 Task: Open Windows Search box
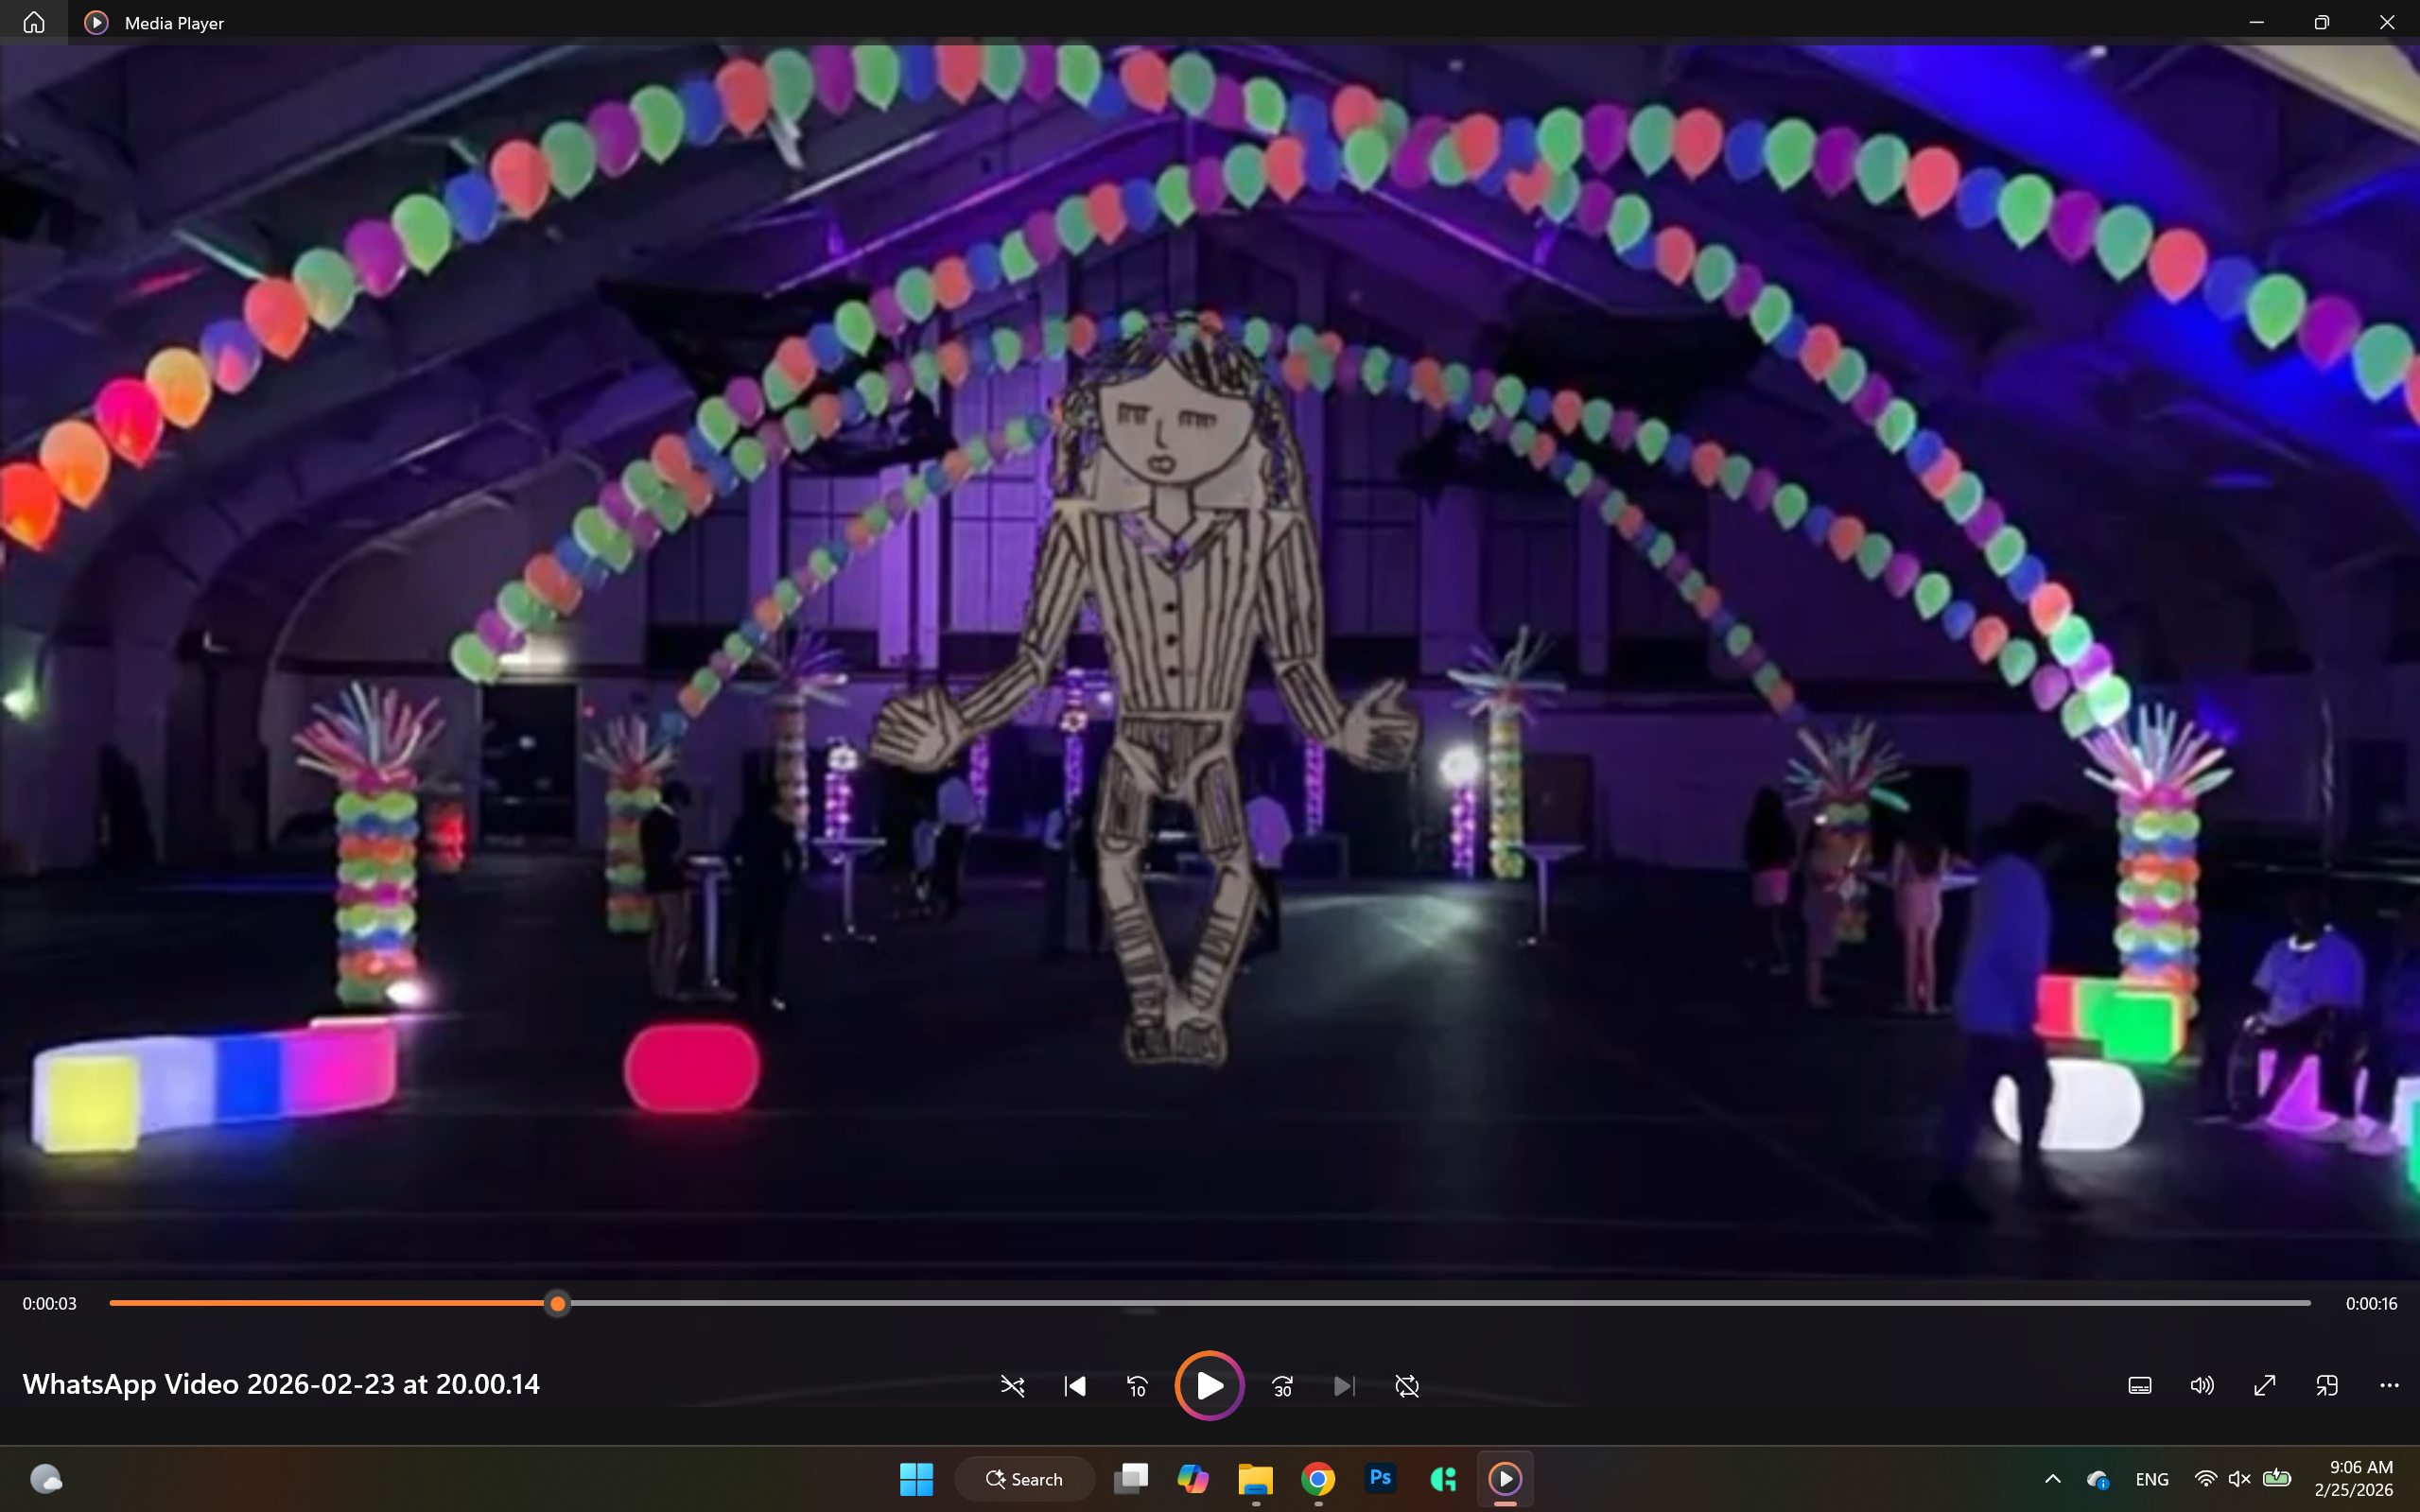pos(1024,1479)
